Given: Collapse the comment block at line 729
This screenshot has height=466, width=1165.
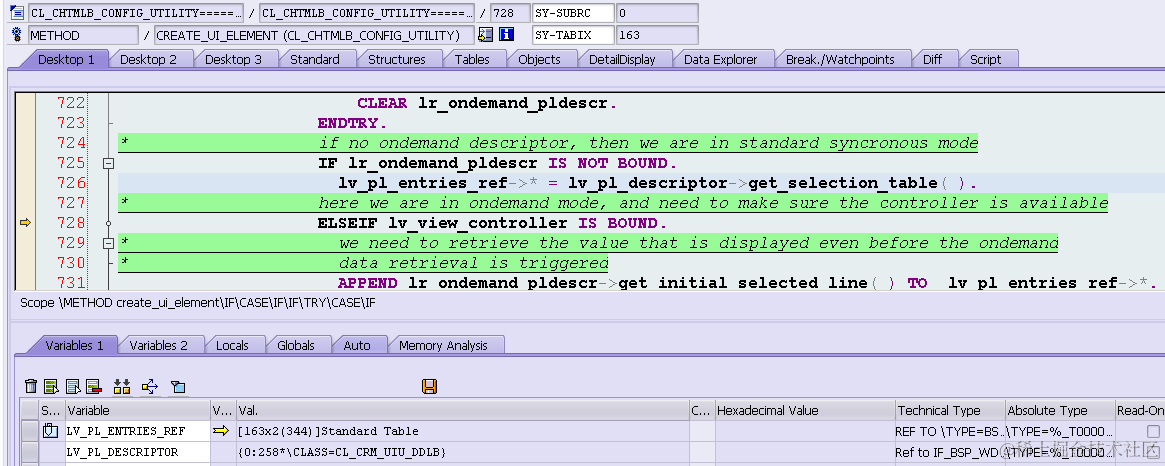Looking at the screenshot, I should (108, 243).
